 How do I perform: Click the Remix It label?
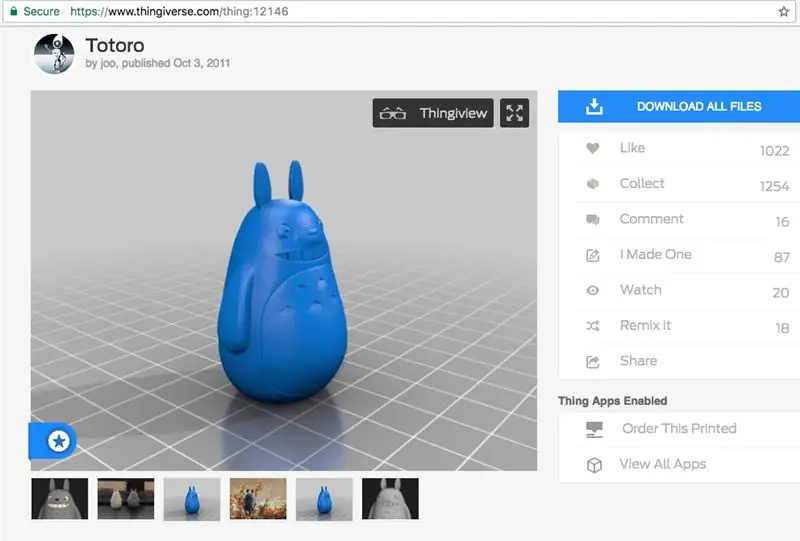(645, 325)
